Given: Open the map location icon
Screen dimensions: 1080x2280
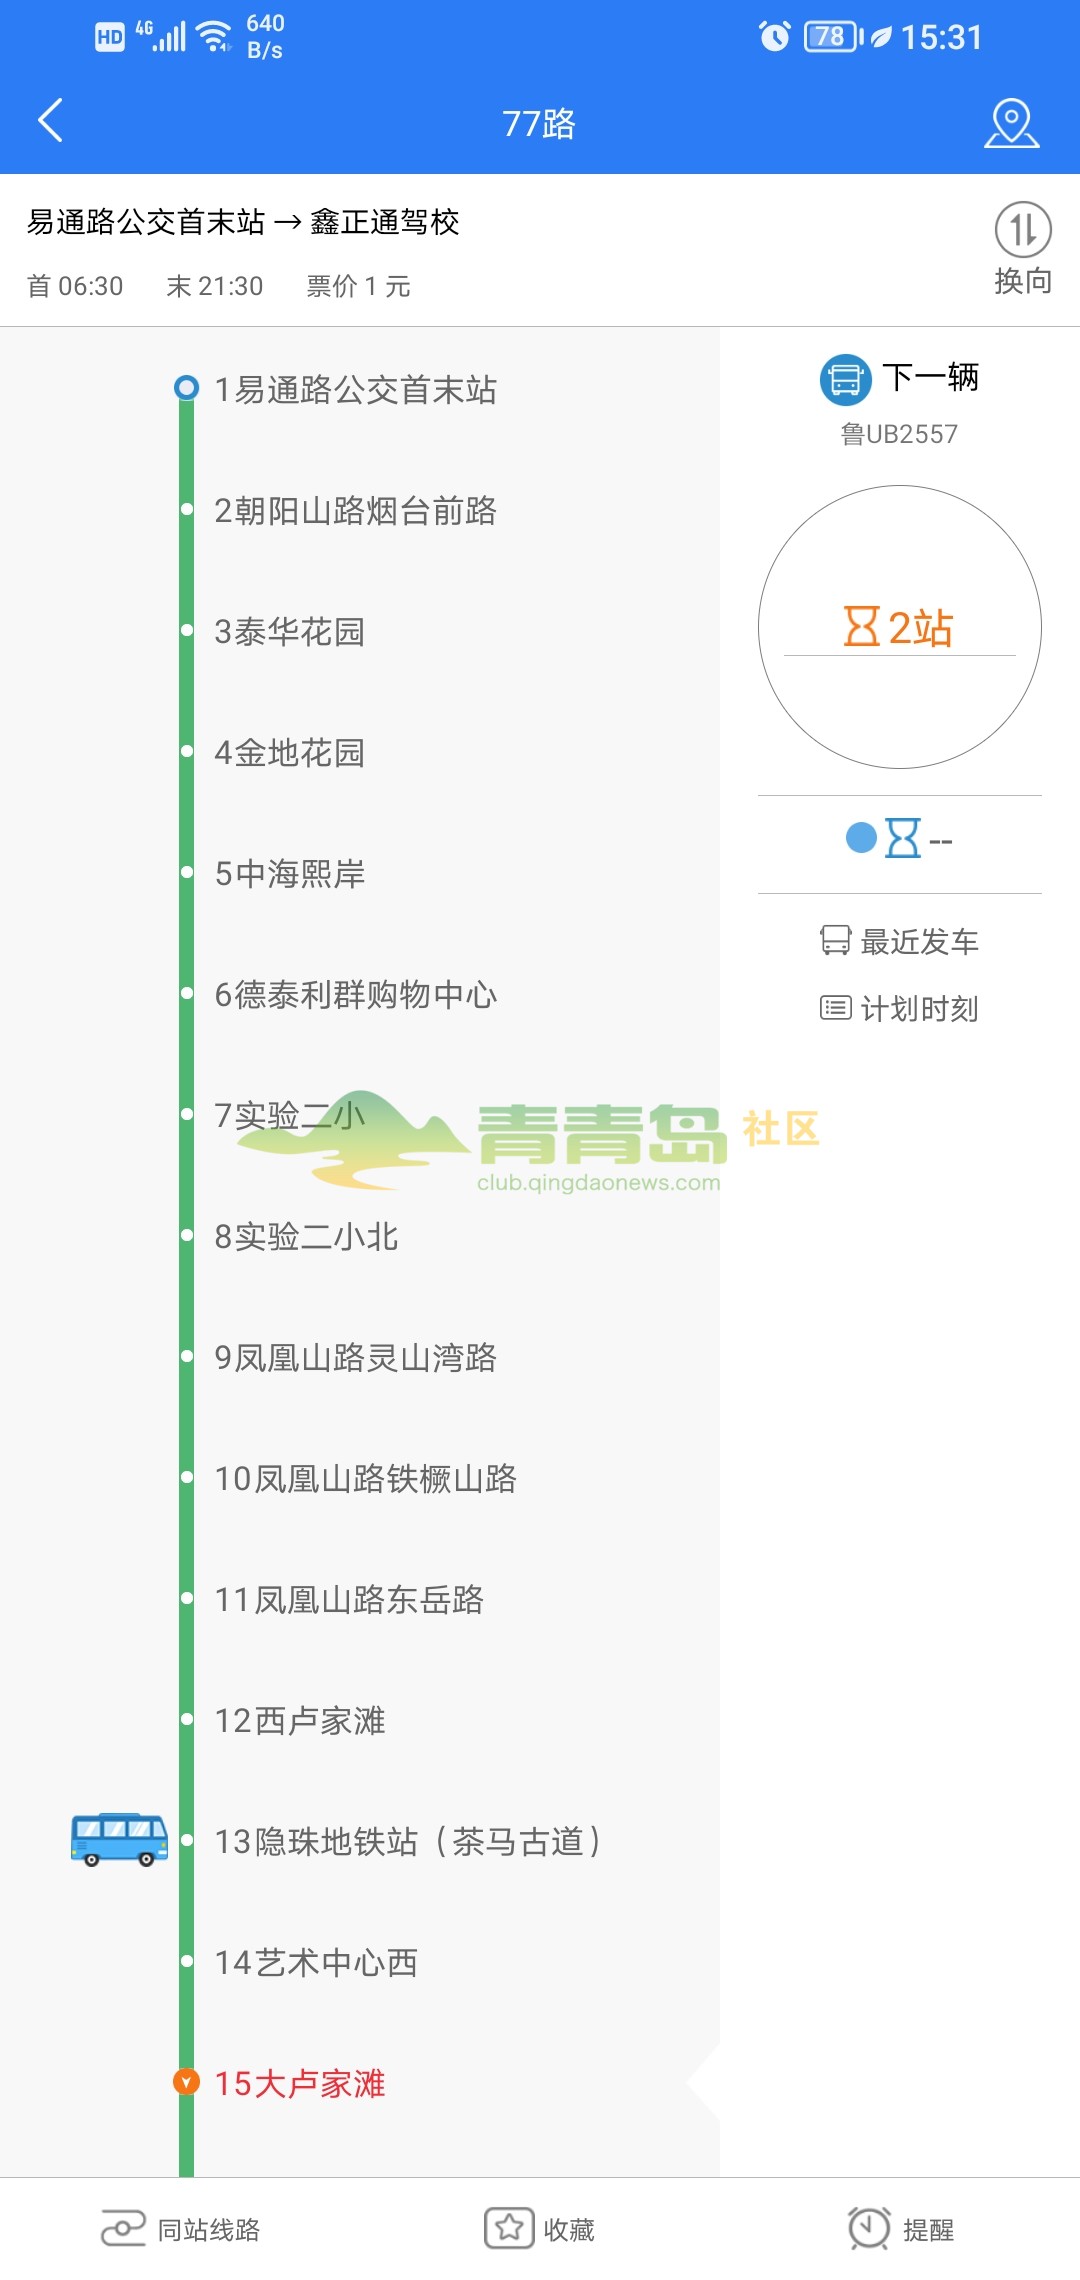Looking at the screenshot, I should coord(1011,123).
